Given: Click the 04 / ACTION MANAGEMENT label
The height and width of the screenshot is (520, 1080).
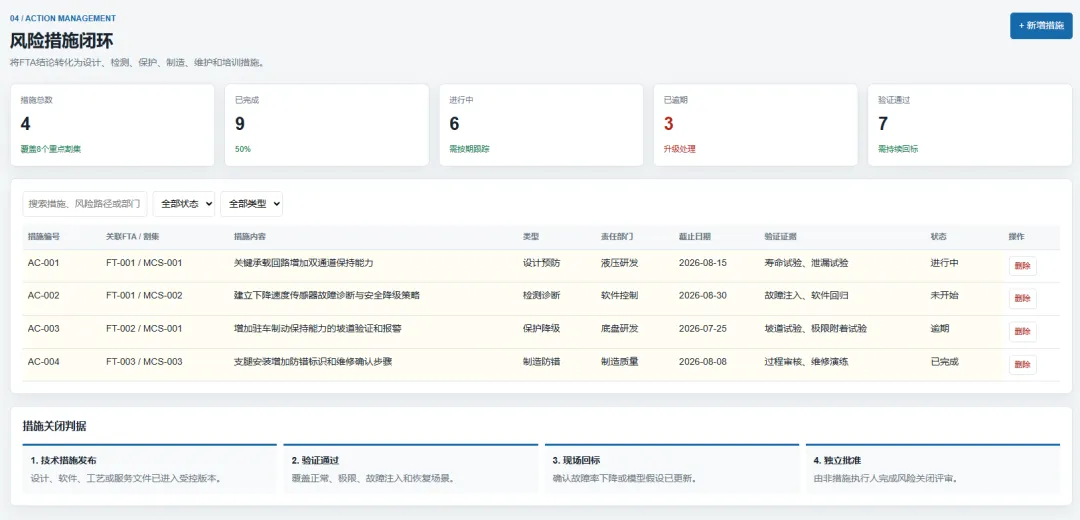Looking at the screenshot, I should coord(63,19).
